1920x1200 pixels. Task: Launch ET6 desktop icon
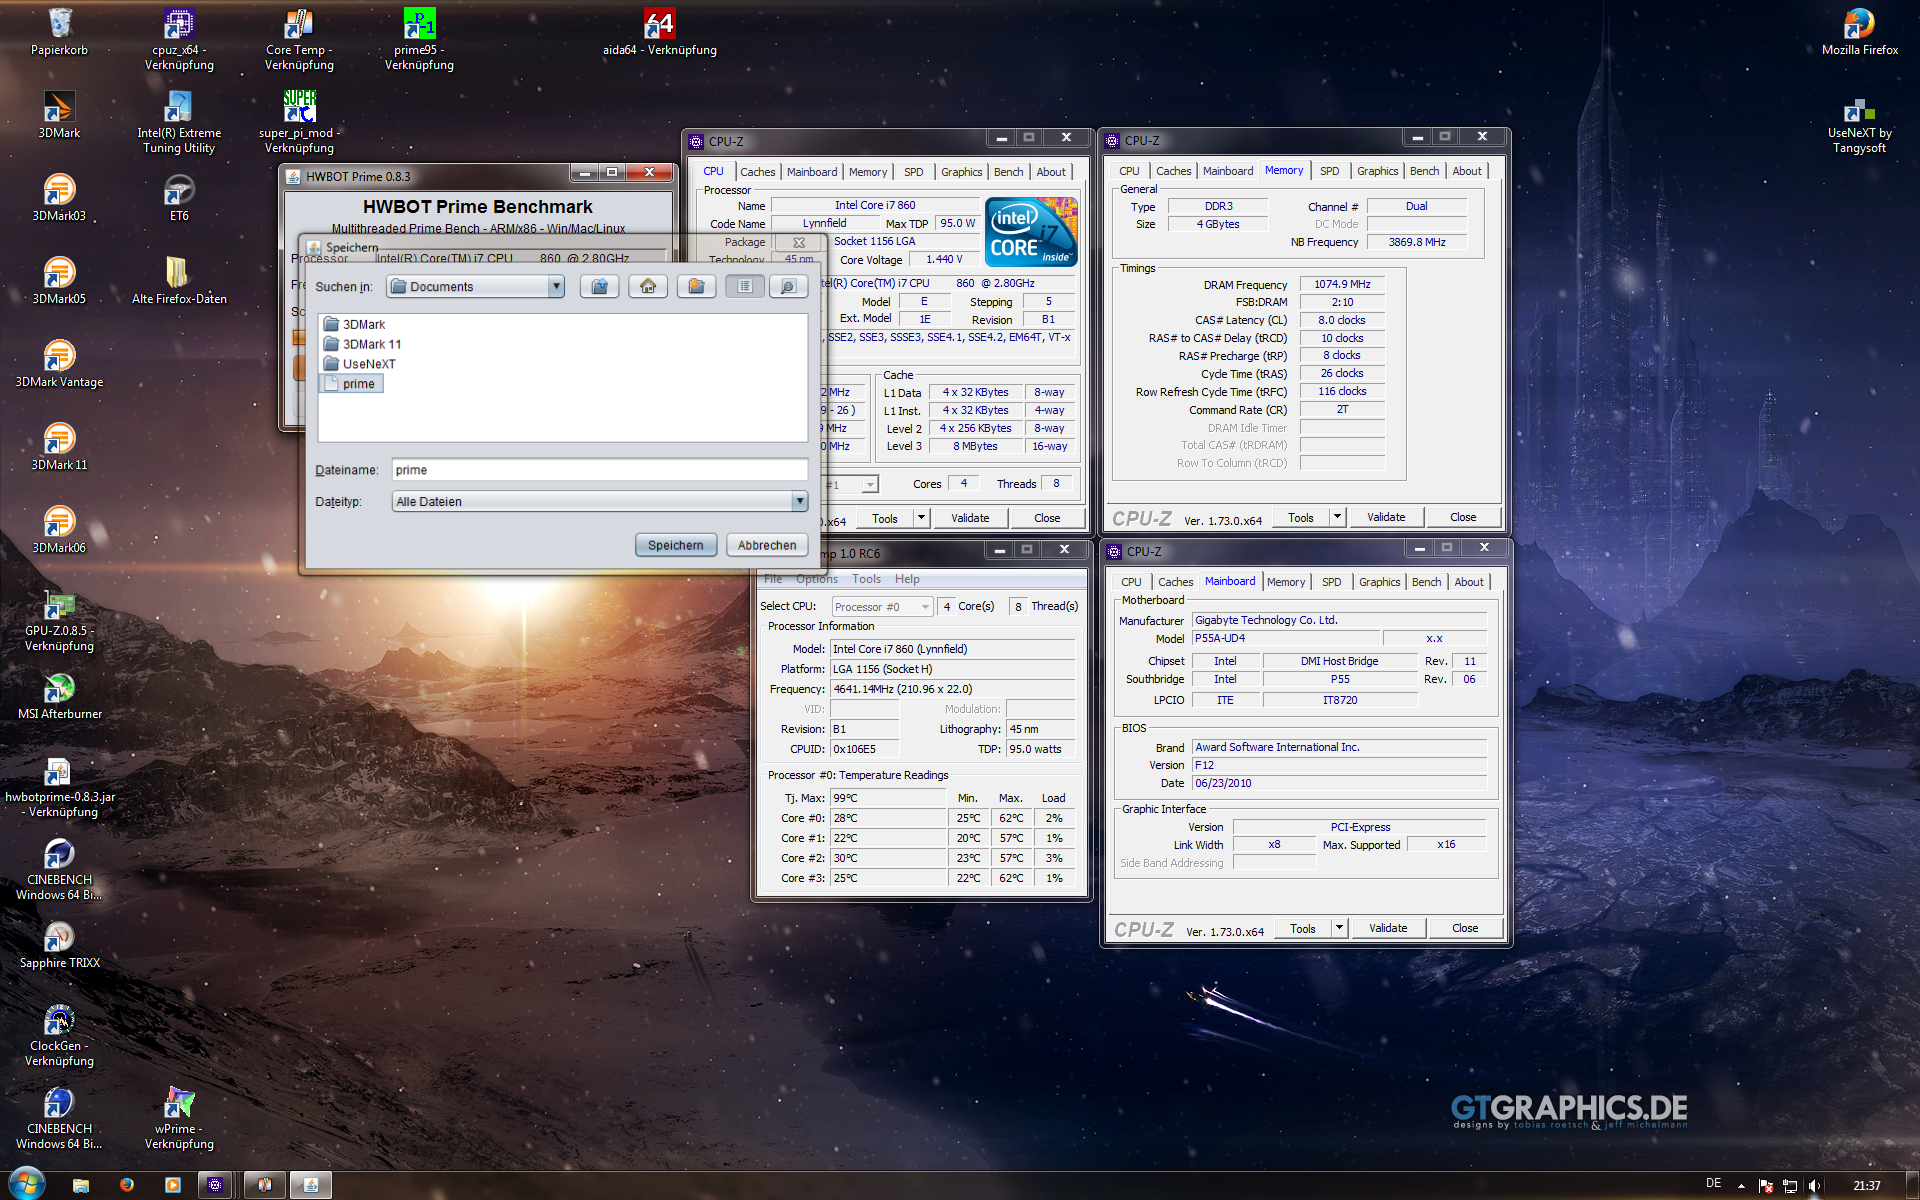click(x=179, y=198)
